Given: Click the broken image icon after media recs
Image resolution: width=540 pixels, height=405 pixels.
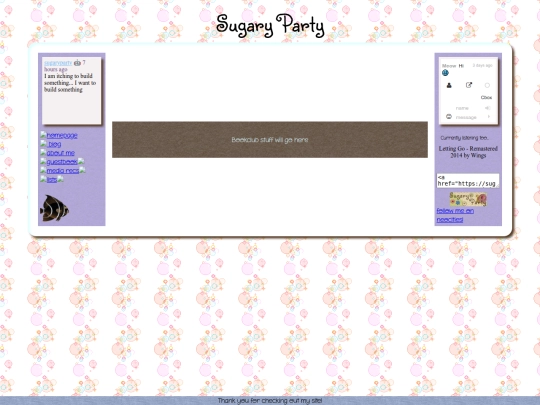Looking at the screenshot, I should (x=82, y=170).
